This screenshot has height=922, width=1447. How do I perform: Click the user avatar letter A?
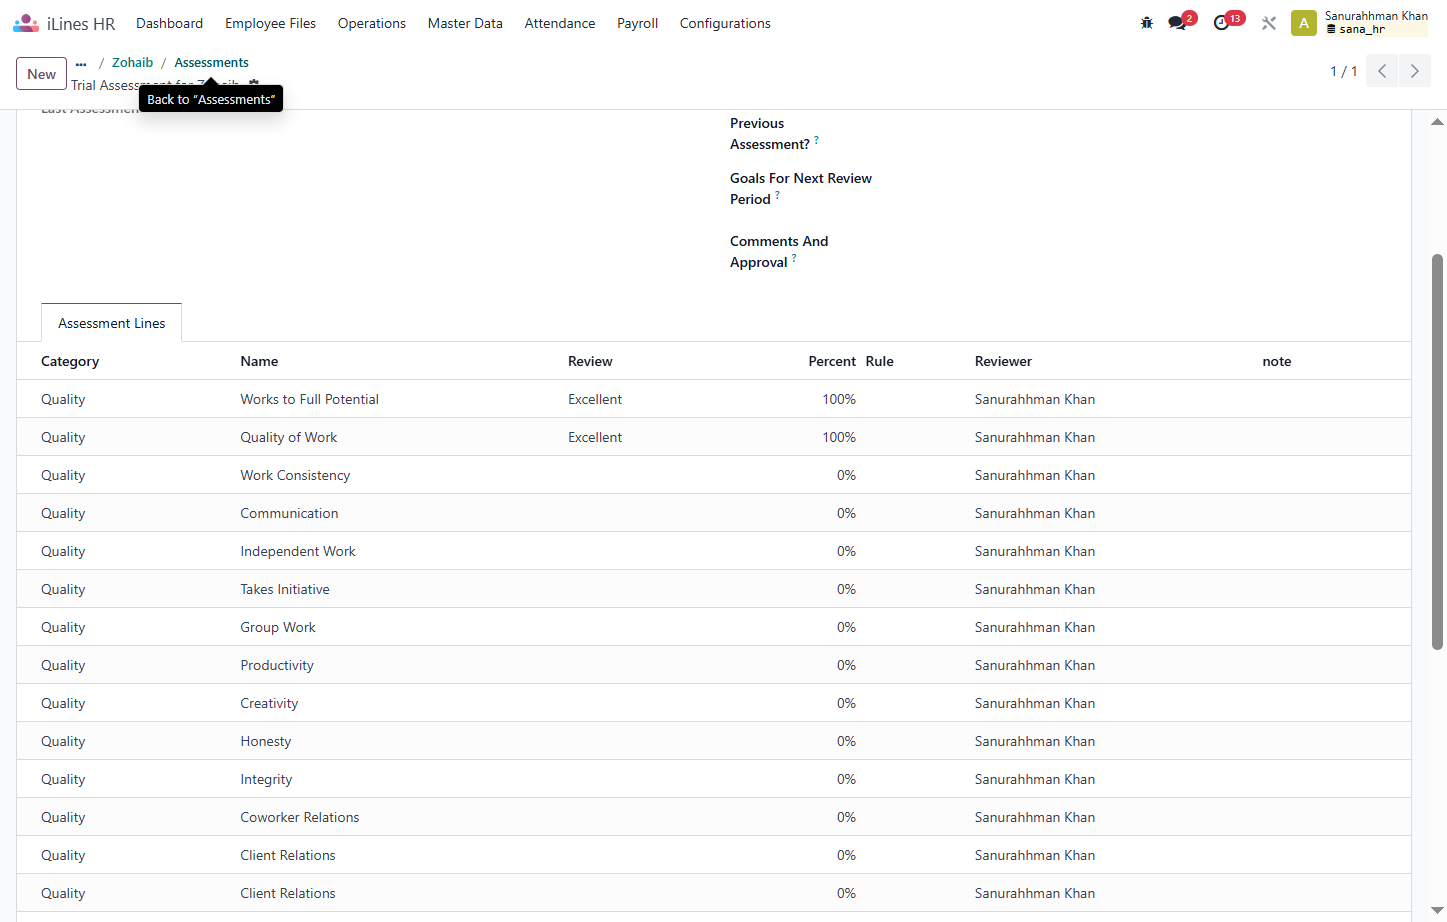[x=1304, y=23]
